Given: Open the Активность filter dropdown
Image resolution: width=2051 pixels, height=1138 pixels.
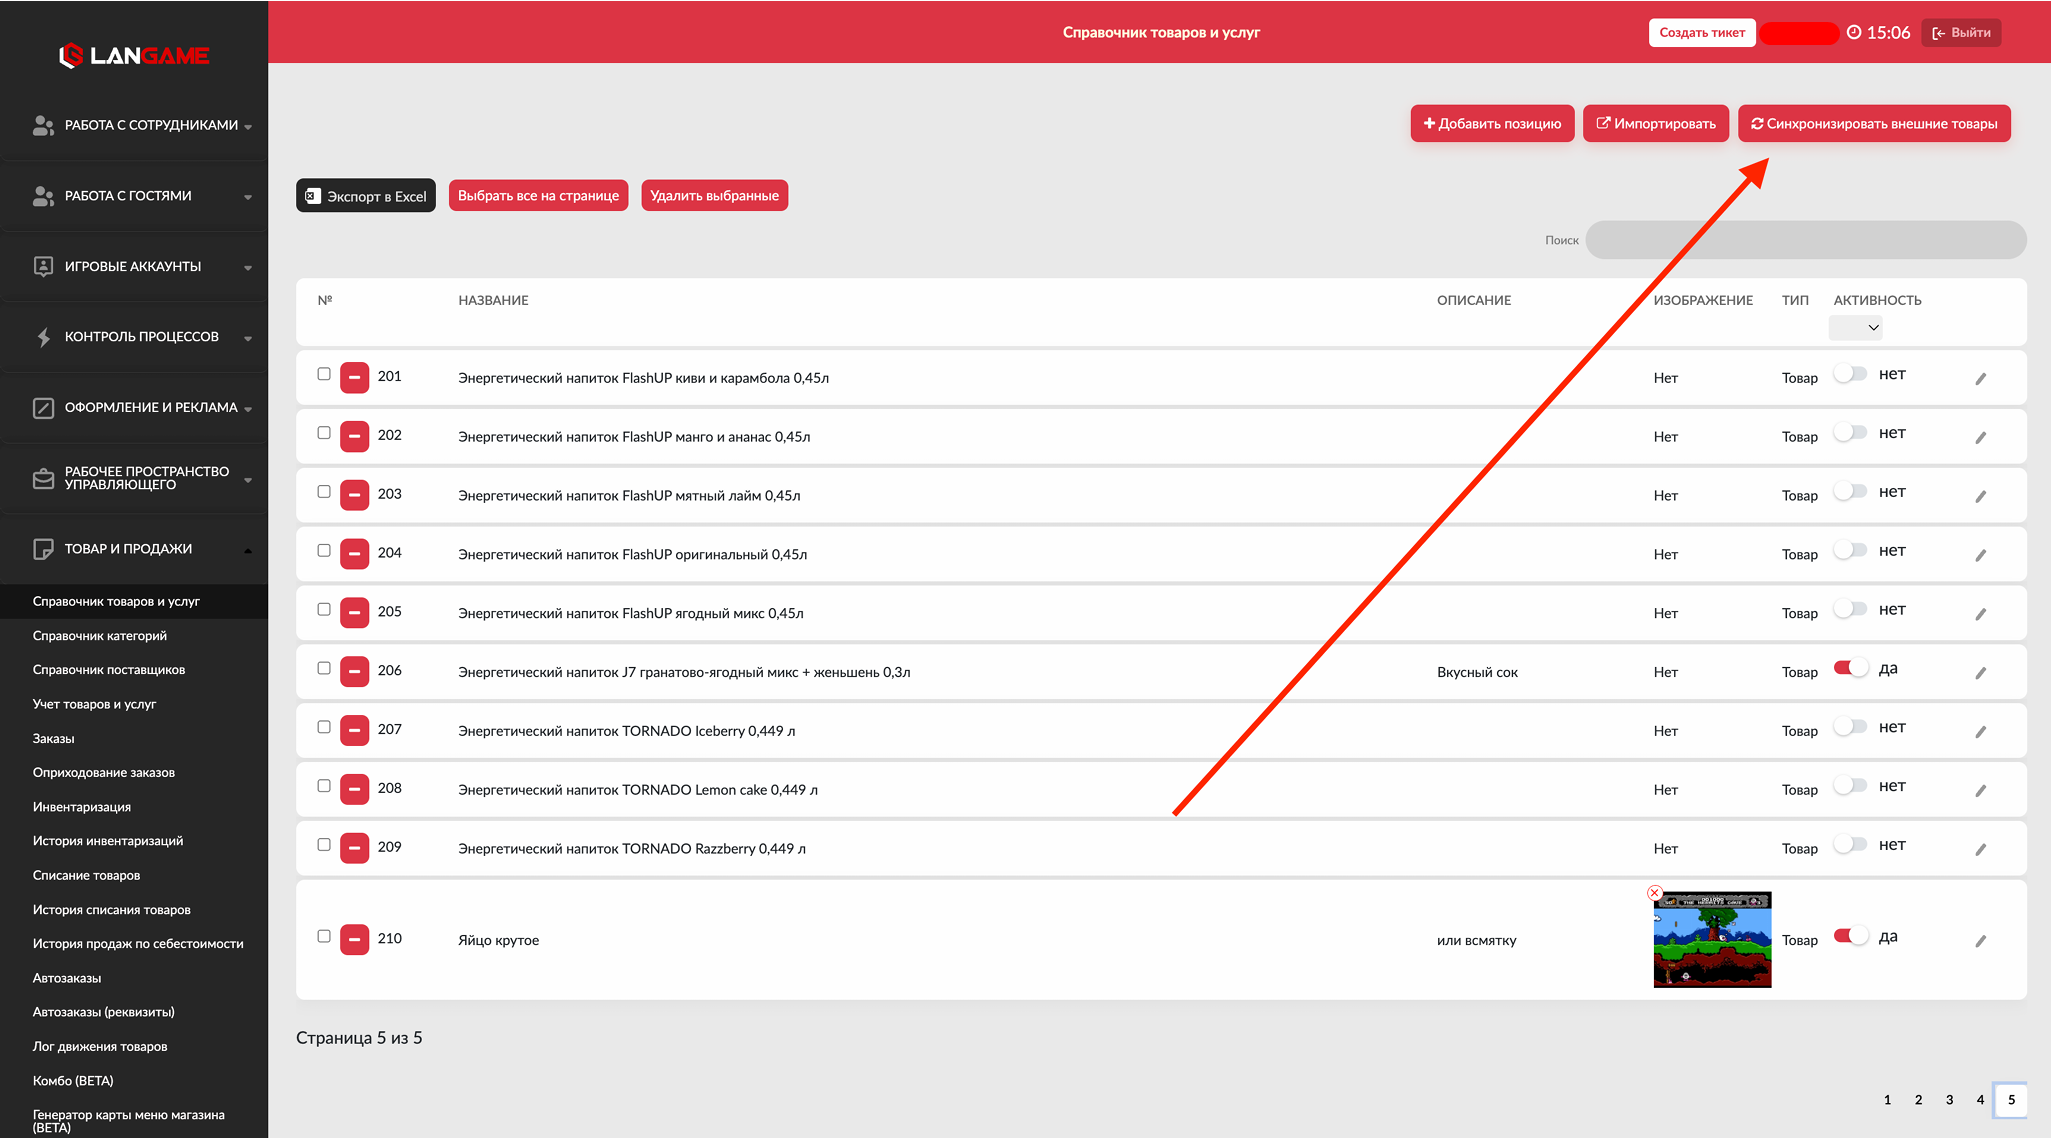Looking at the screenshot, I should pos(1856,328).
